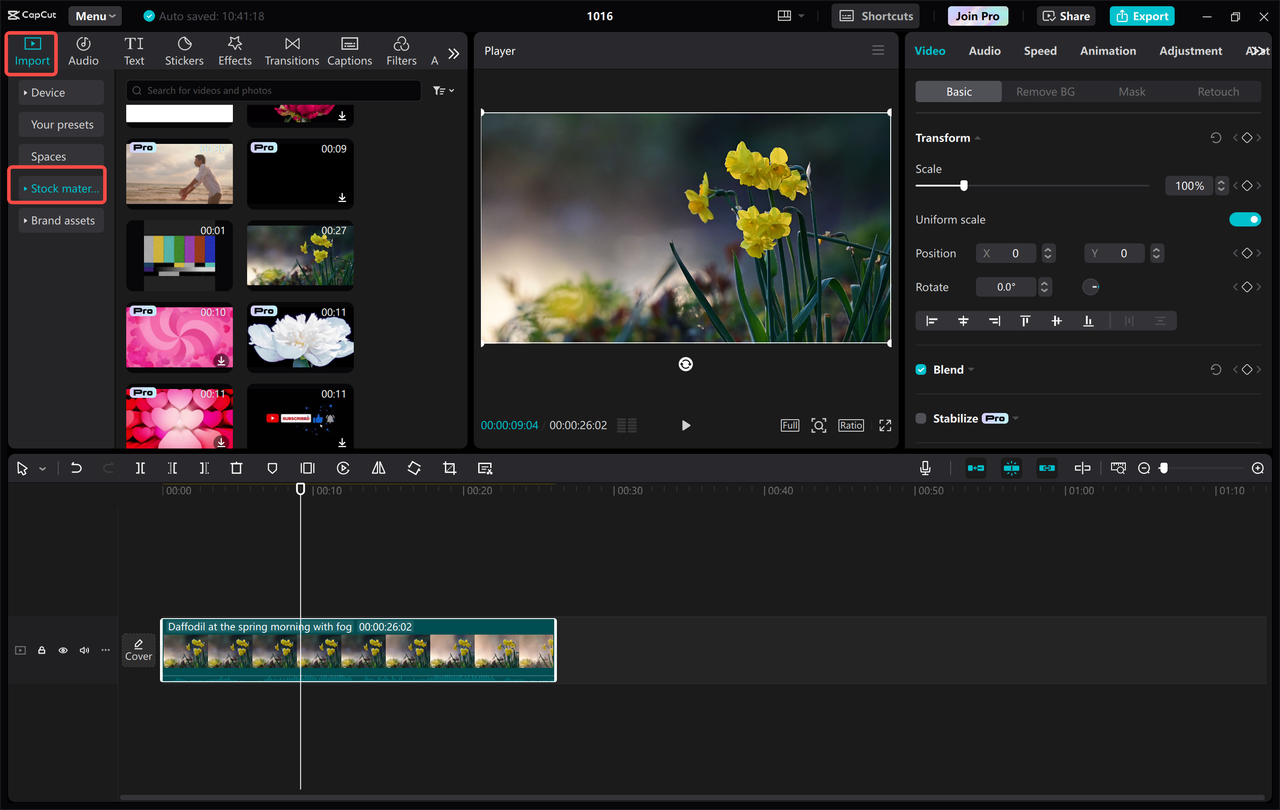Click the Undo arrow above the timeline
The height and width of the screenshot is (810, 1280).
pos(76,467)
